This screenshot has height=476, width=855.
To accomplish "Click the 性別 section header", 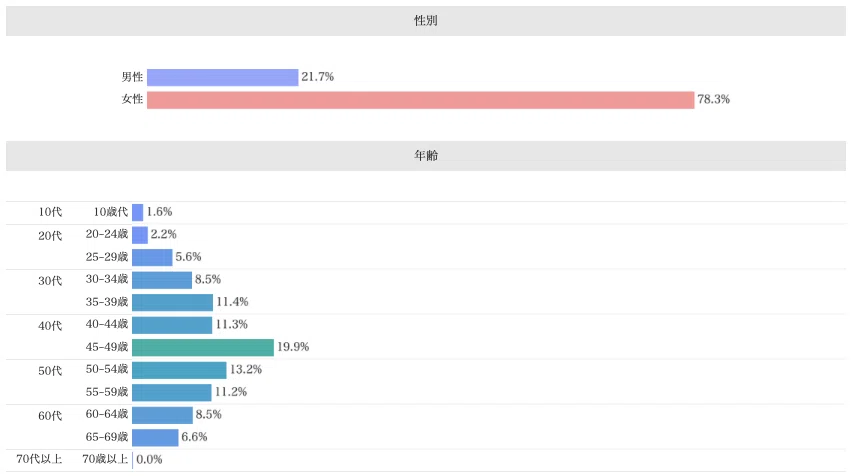I will point(426,21).
